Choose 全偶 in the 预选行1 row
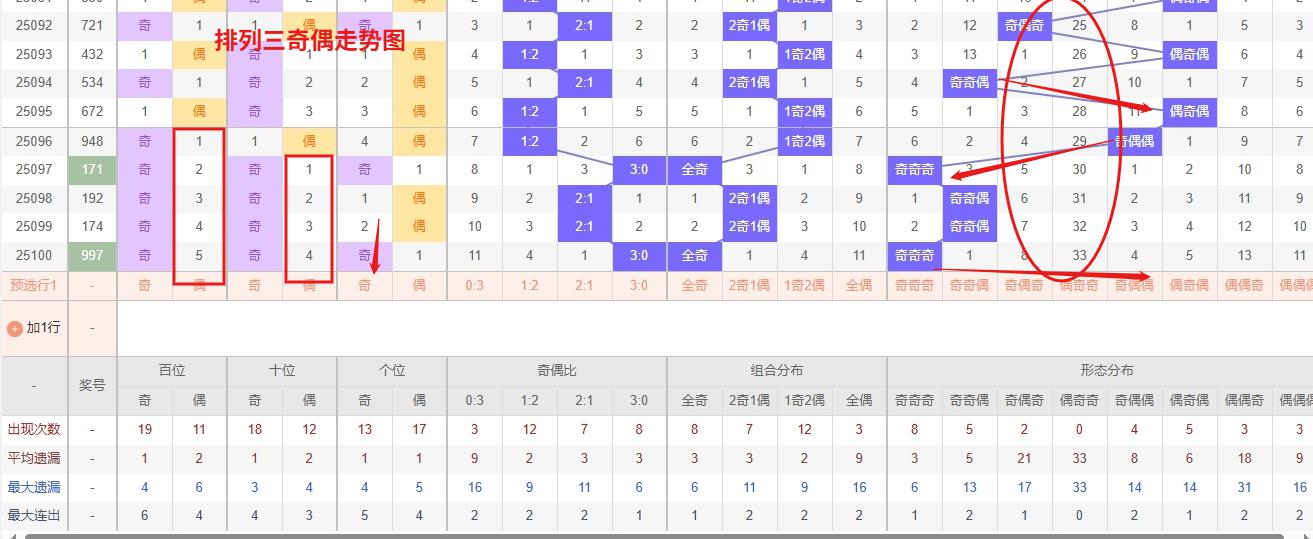 point(859,285)
